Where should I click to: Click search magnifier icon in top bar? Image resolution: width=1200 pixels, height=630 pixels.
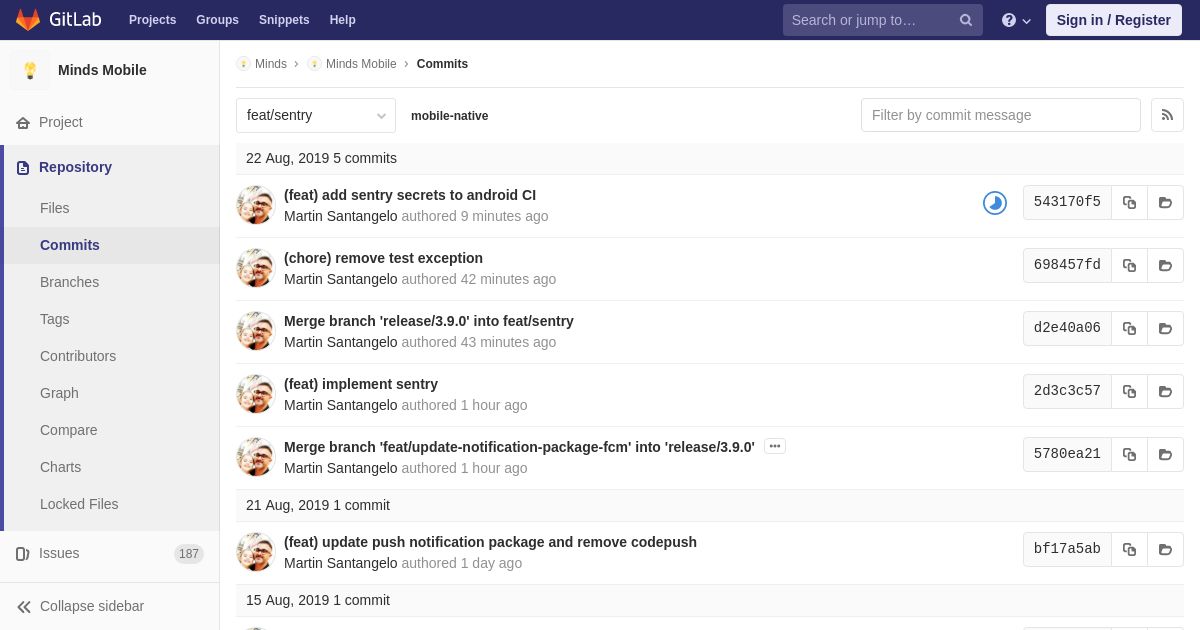point(966,20)
